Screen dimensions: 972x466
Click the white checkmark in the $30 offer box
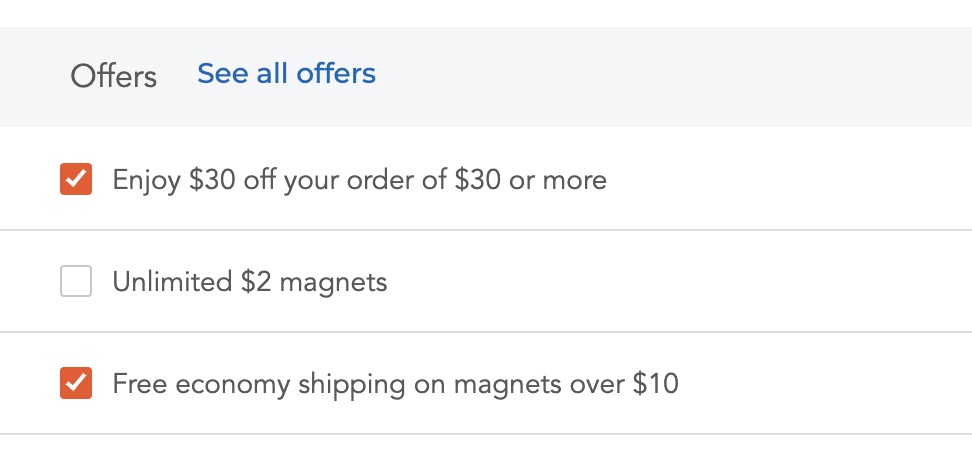pos(76,180)
